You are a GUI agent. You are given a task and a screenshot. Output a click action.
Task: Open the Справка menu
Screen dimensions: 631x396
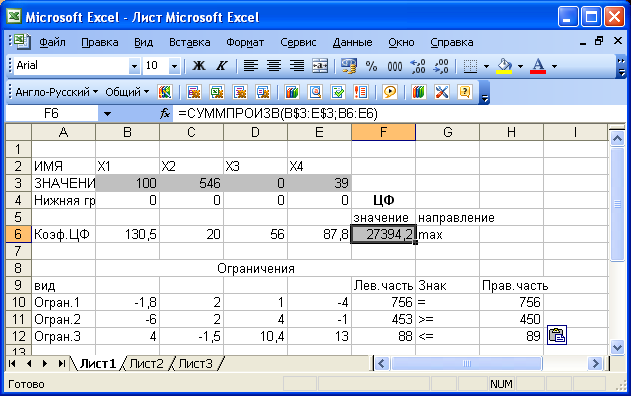[452, 42]
